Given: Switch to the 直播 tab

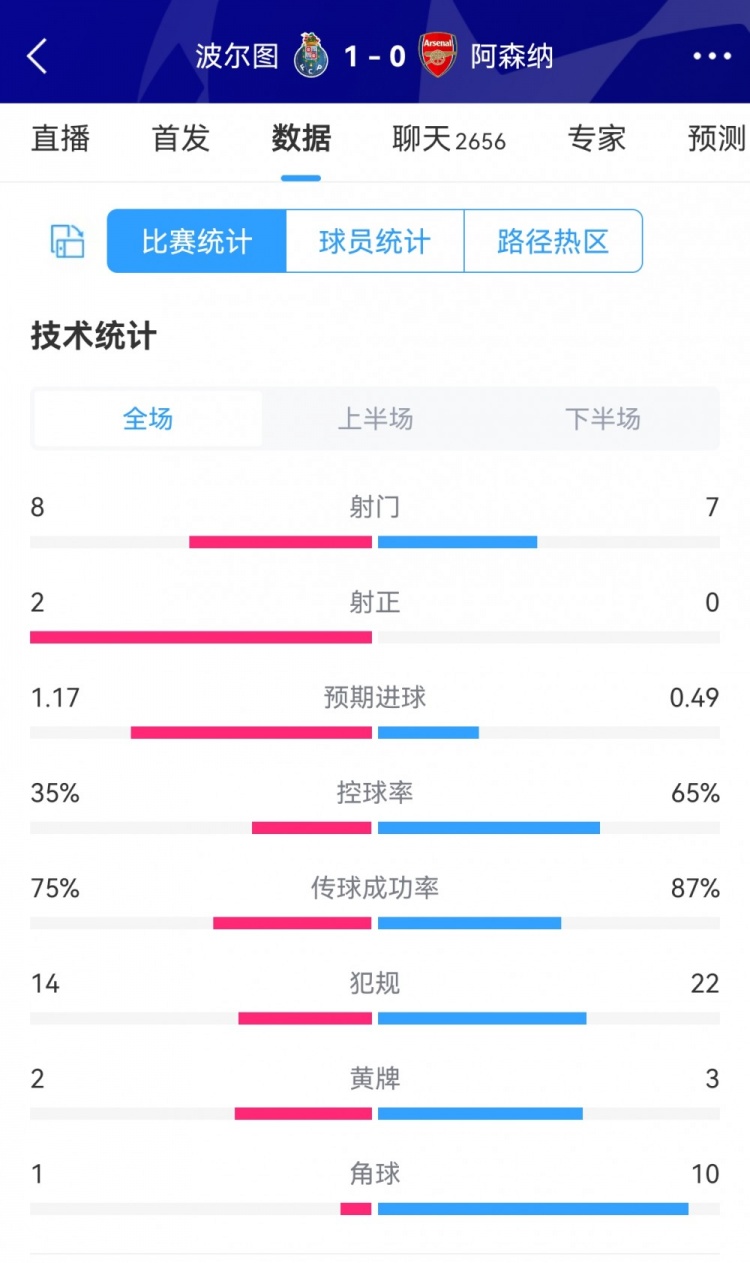Looking at the screenshot, I should coord(61,138).
